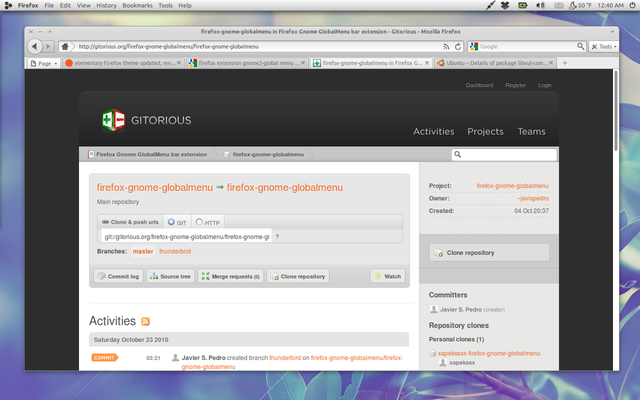Open the Bookmarks menu

tap(137, 5)
